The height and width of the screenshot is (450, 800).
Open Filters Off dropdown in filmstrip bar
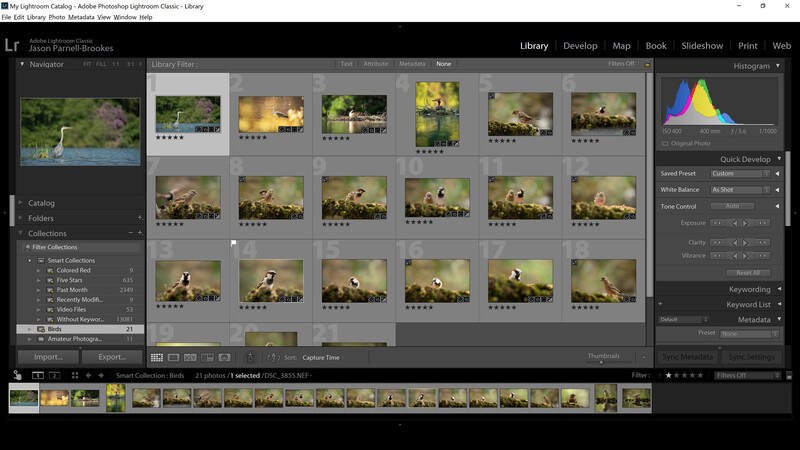tap(747, 376)
